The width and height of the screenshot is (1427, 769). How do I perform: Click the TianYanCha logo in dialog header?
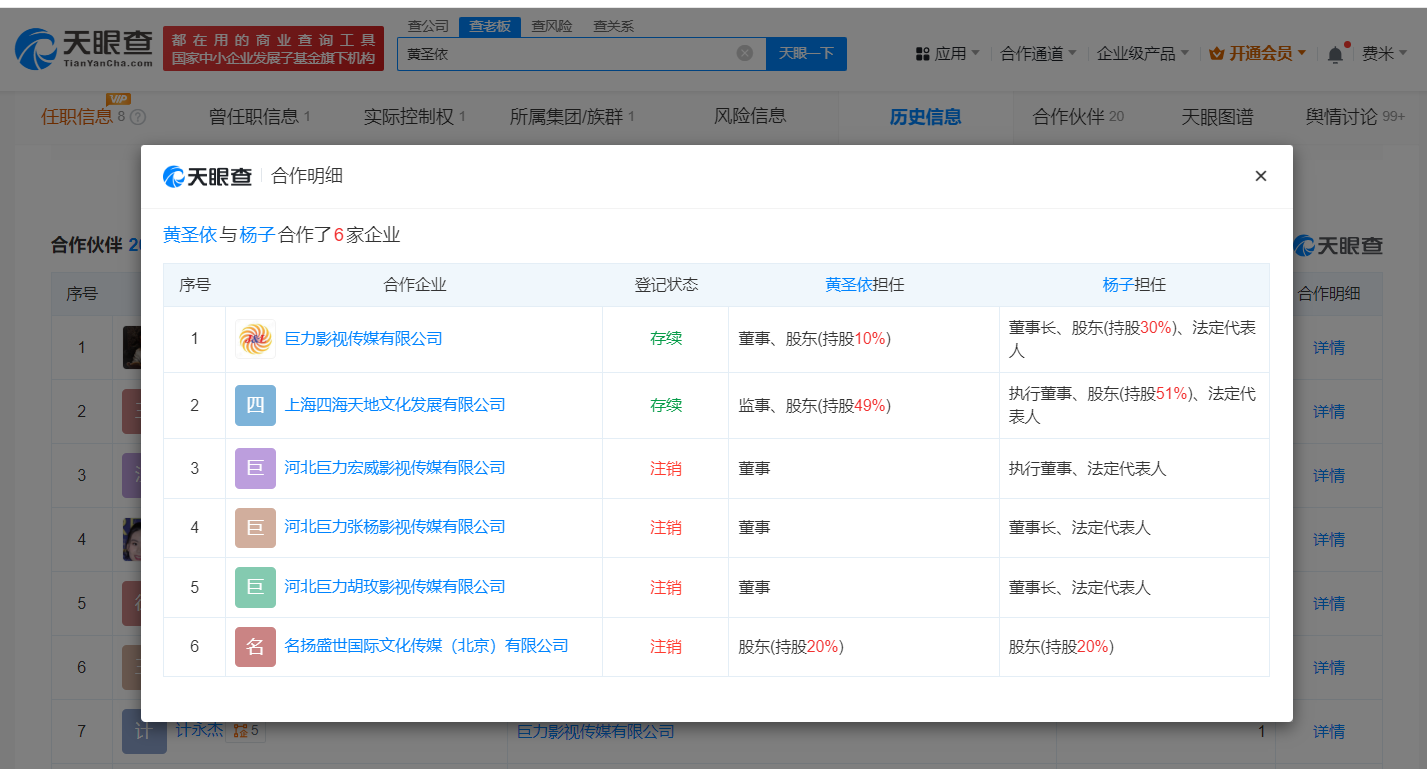coord(207,176)
